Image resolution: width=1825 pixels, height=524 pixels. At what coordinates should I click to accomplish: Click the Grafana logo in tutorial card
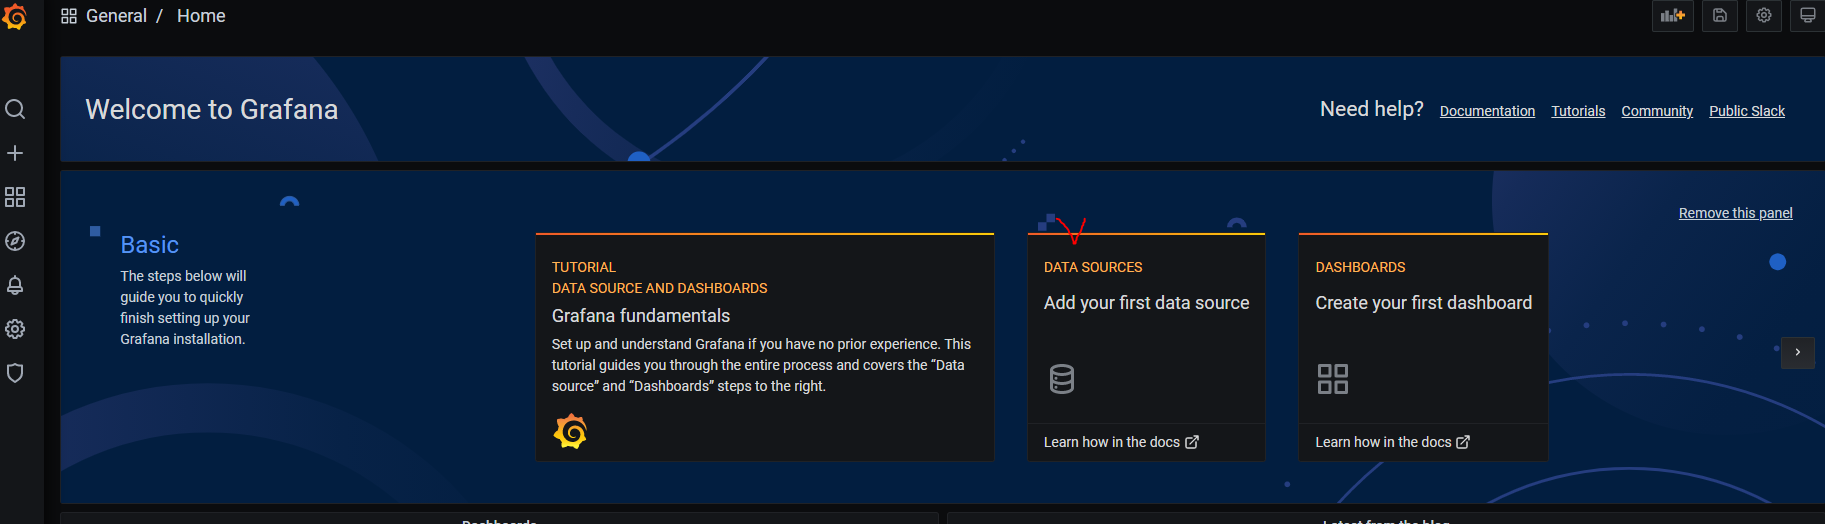570,431
